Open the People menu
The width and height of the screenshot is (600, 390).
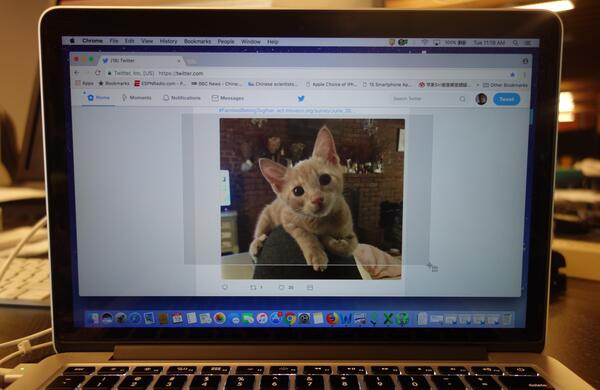click(226, 41)
